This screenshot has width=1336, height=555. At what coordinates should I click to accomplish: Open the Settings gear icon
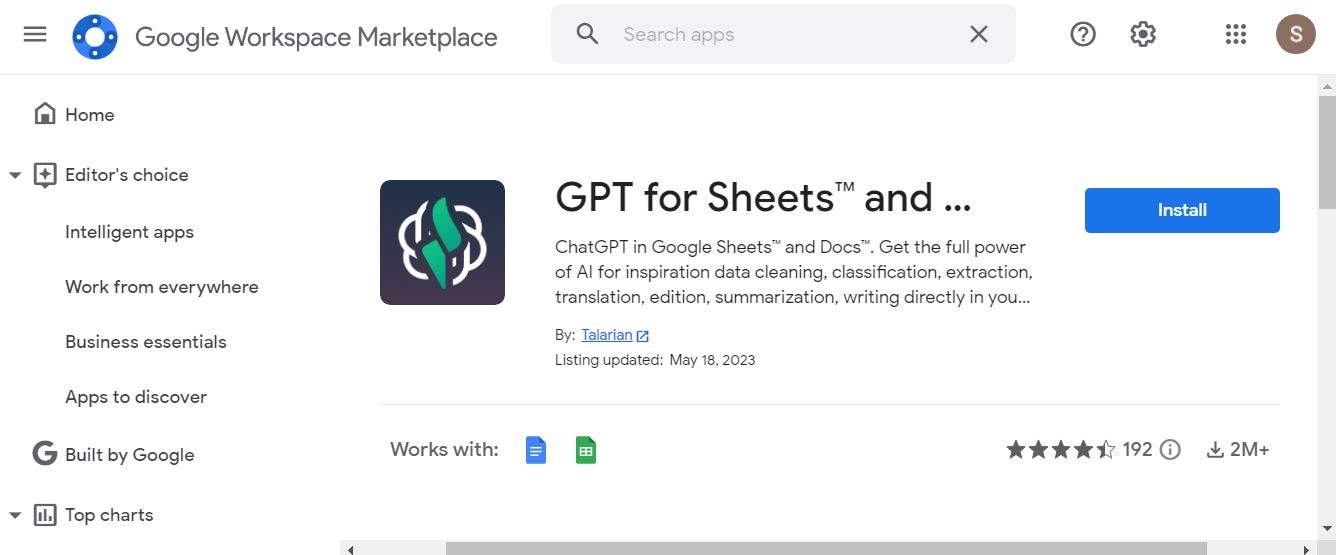pos(1143,35)
